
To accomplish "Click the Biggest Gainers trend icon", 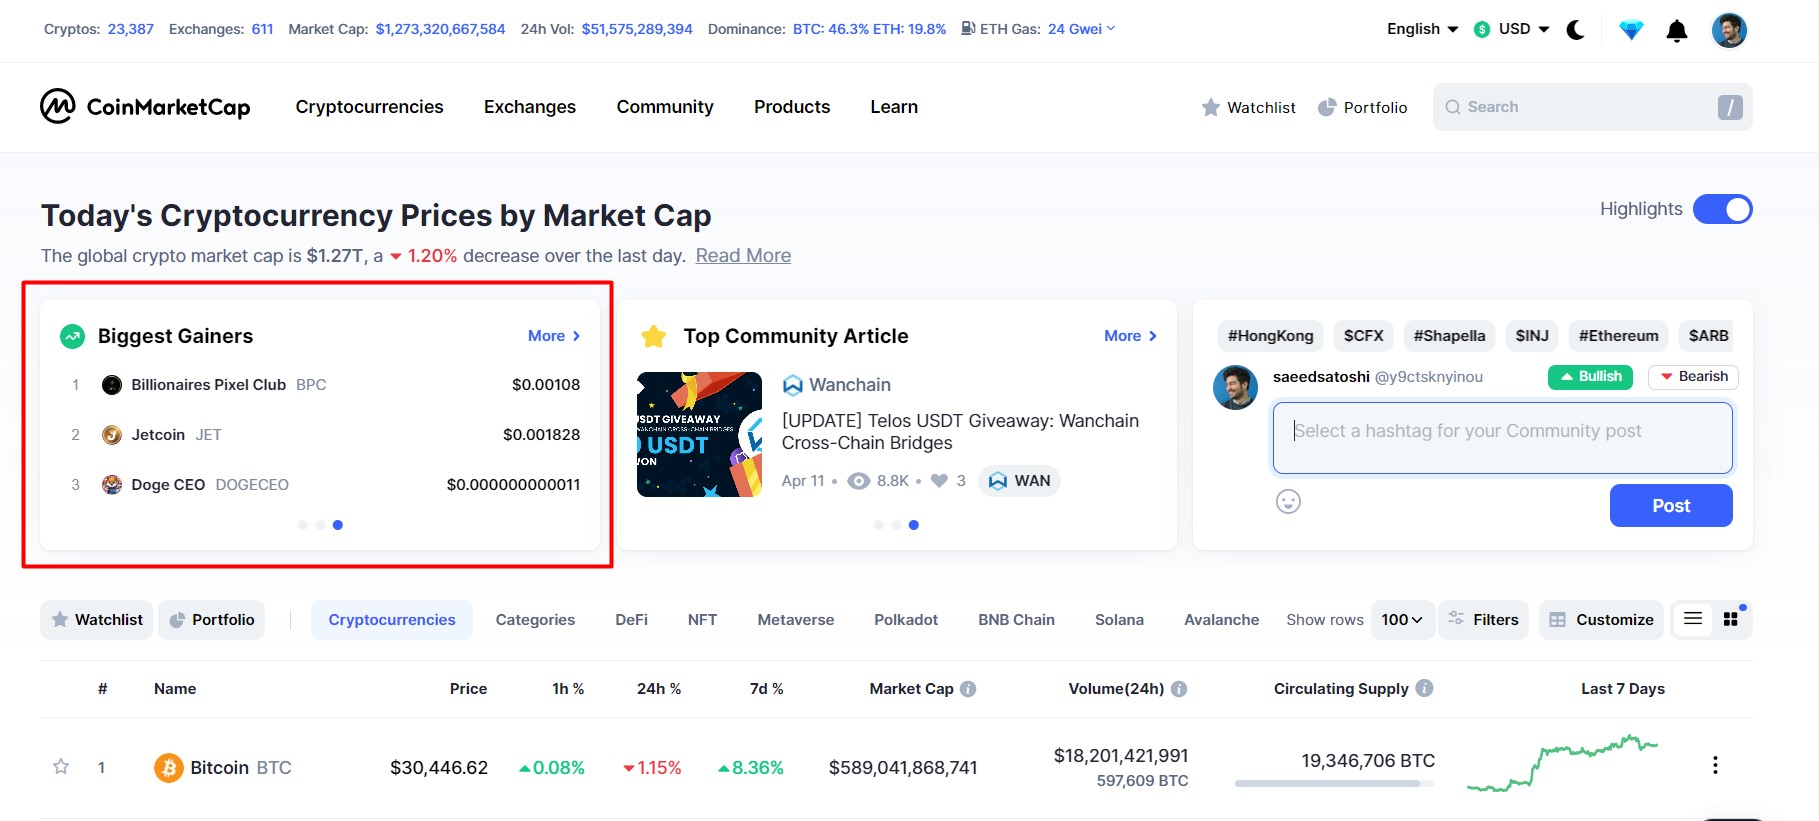I will tap(72, 336).
